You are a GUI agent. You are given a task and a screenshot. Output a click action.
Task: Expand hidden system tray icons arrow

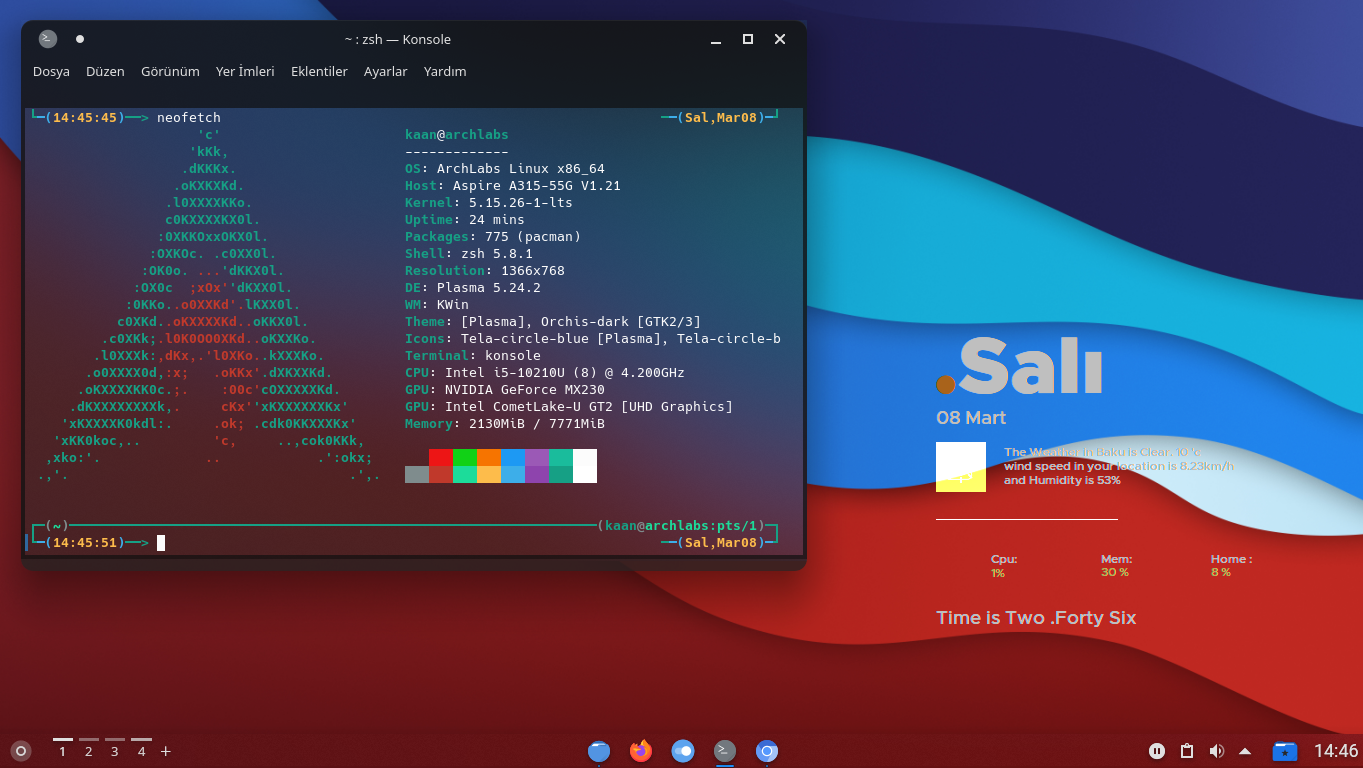[x=1245, y=751]
